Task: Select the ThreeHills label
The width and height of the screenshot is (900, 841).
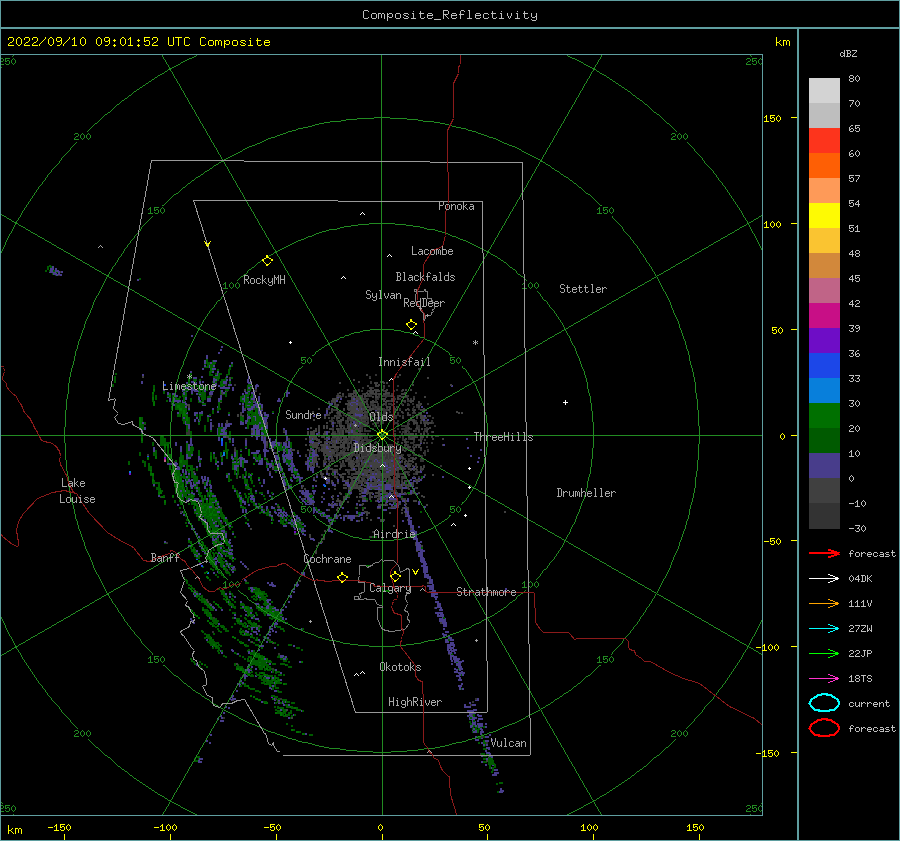Action: point(503,437)
